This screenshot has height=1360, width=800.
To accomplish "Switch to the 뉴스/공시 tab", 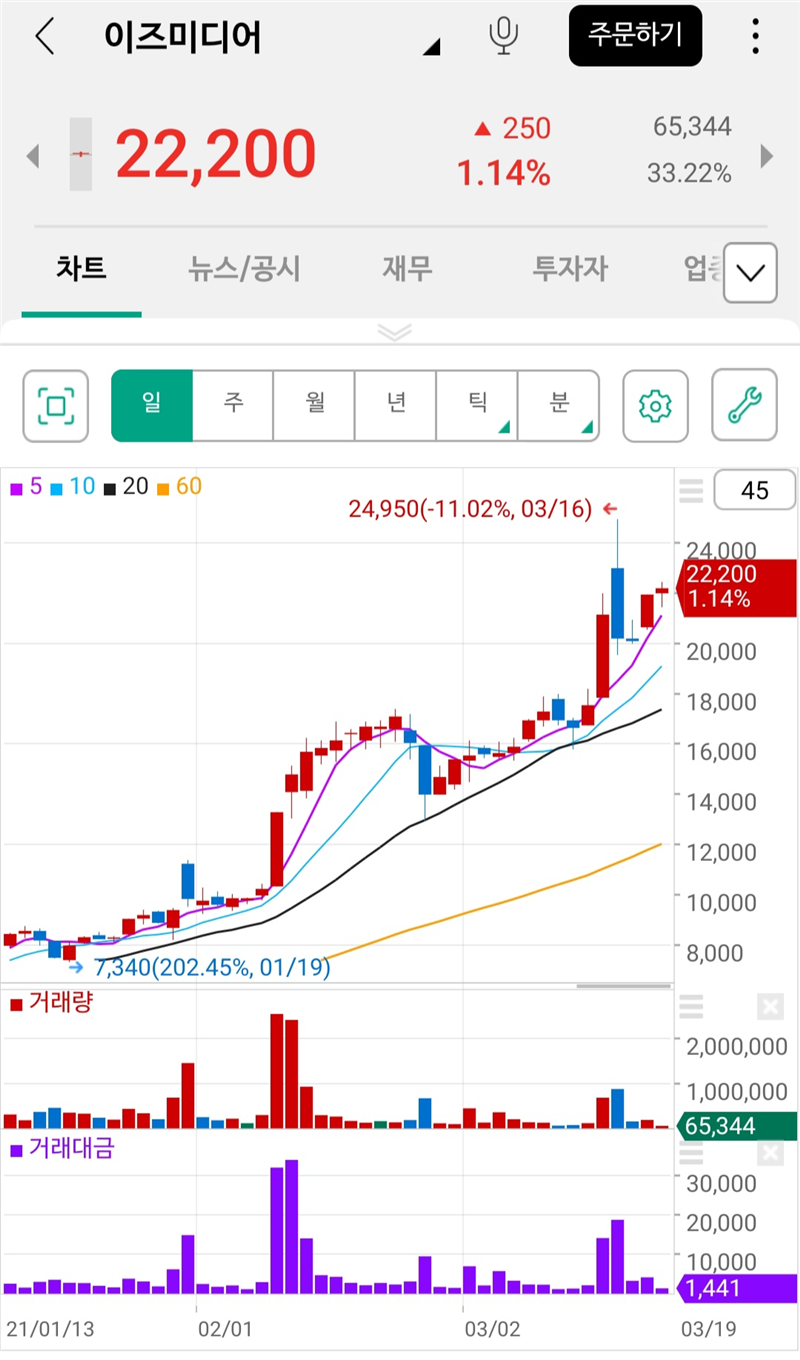I will tap(244, 268).
